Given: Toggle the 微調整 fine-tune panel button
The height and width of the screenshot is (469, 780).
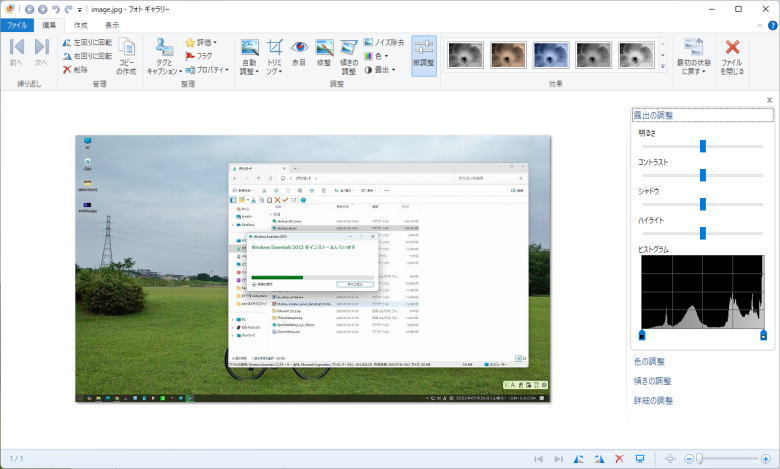Looking at the screenshot, I should pyautogui.click(x=423, y=56).
